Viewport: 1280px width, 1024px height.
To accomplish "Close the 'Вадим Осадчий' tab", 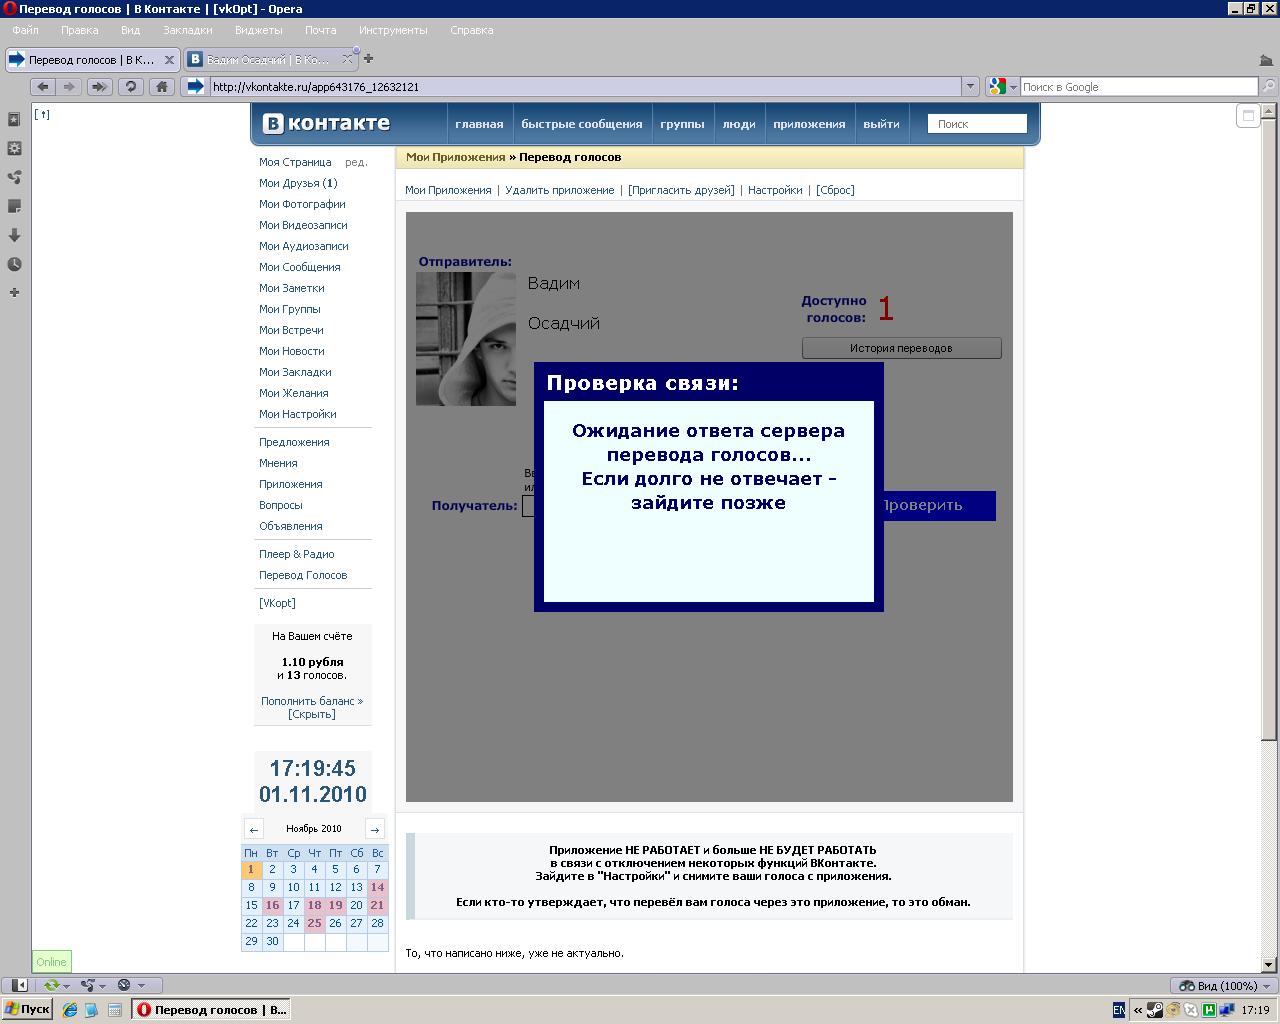I will click(x=348, y=59).
